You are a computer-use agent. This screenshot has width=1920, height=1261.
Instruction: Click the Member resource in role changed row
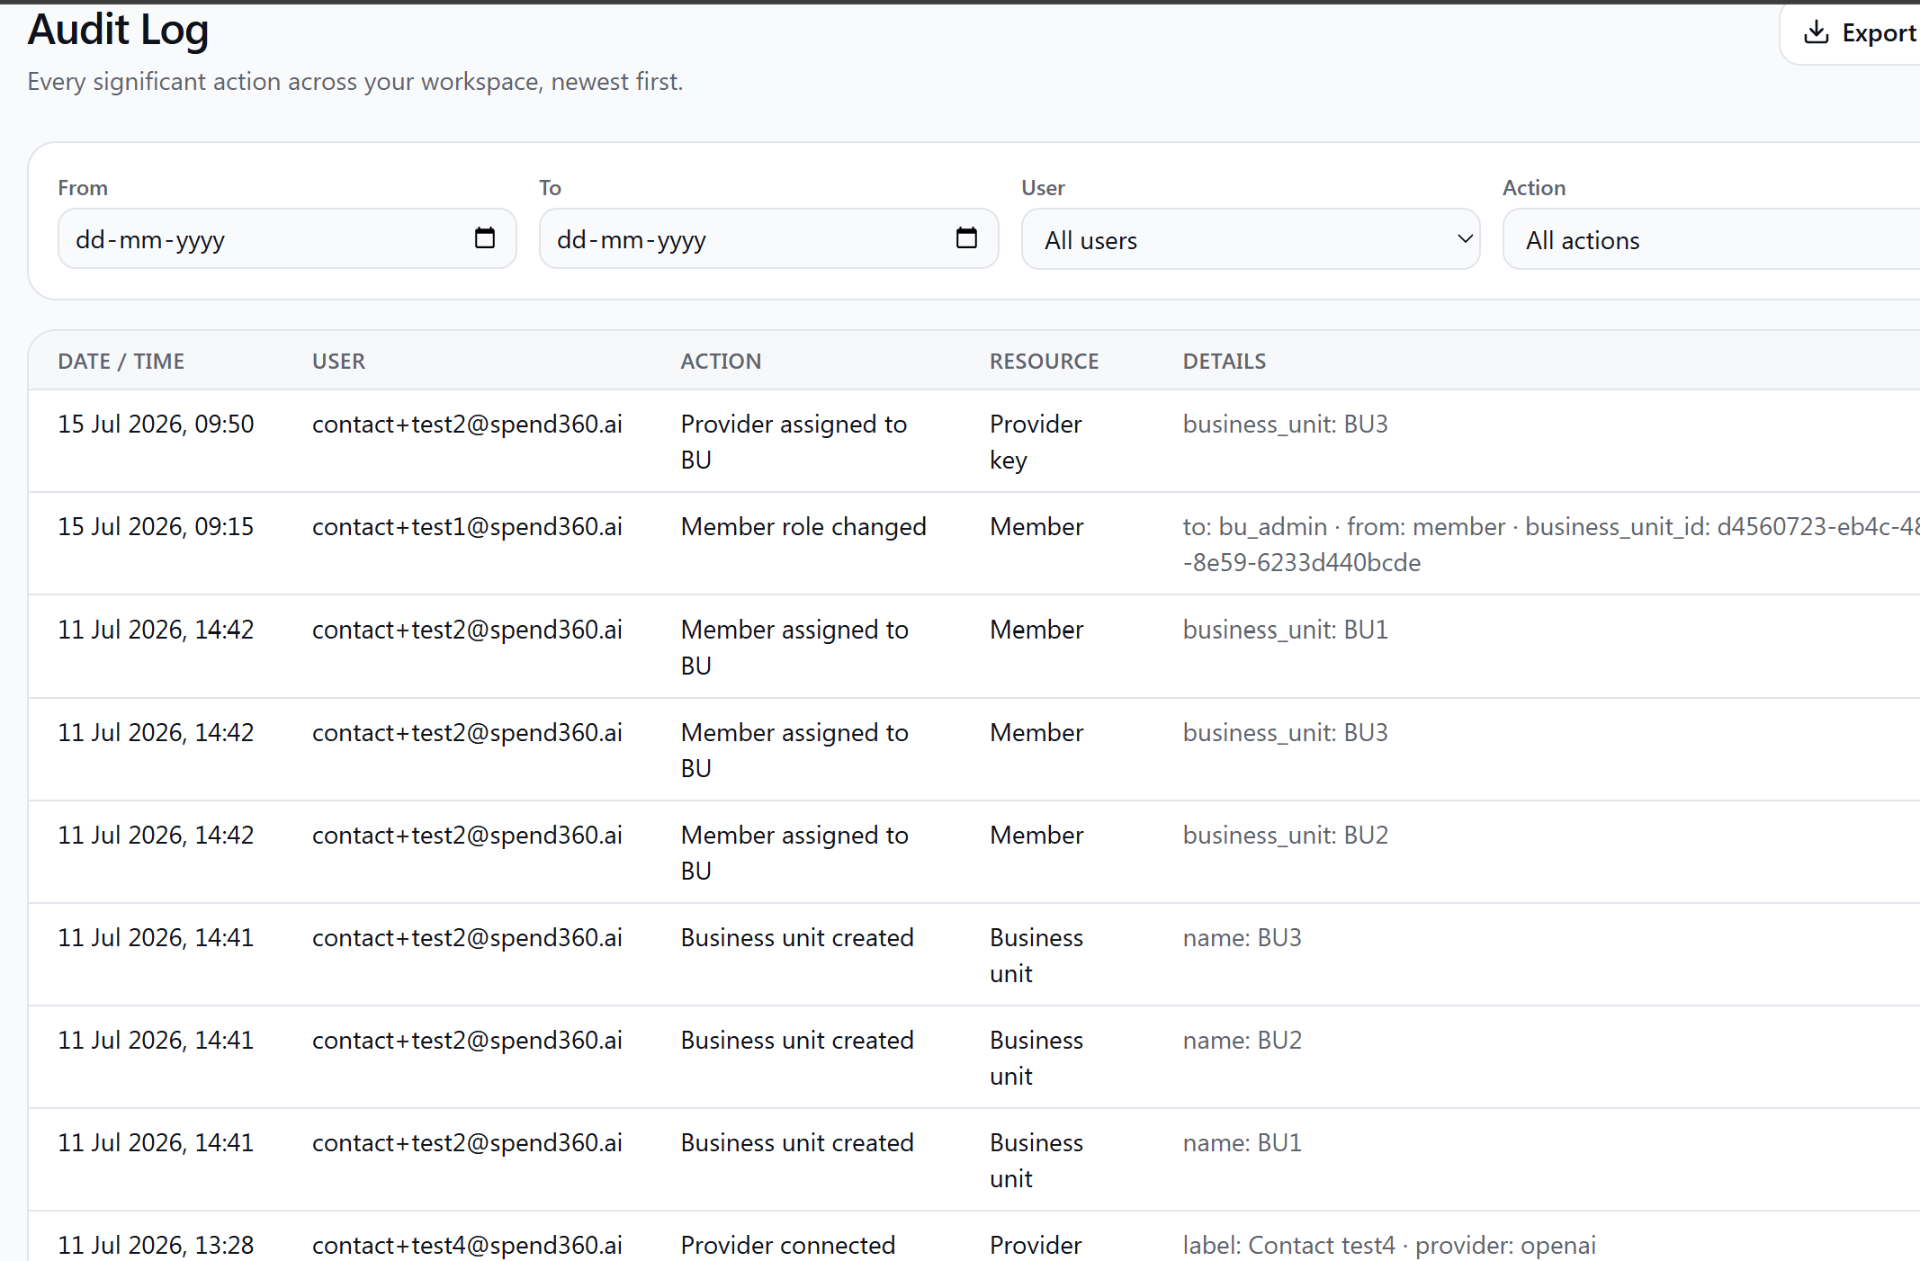(1036, 527)
